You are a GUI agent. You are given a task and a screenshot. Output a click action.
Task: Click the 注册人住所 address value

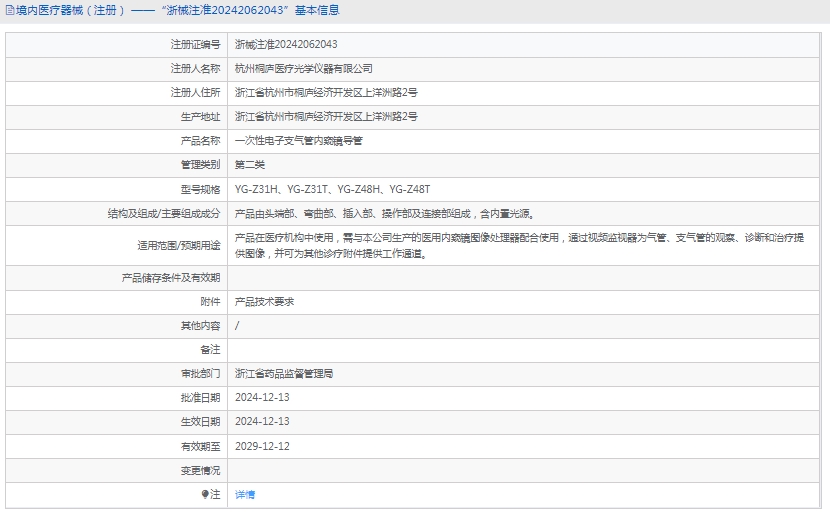point(326,93)
